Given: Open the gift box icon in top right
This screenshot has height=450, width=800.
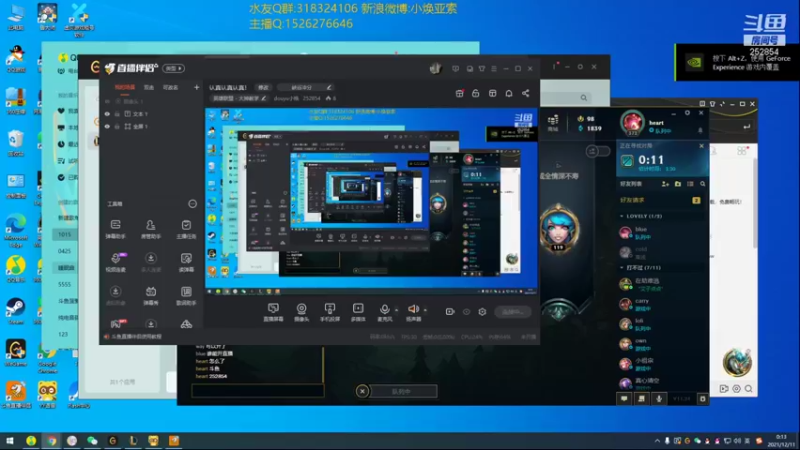Looking at the screenshot, I should pos(459,93).
